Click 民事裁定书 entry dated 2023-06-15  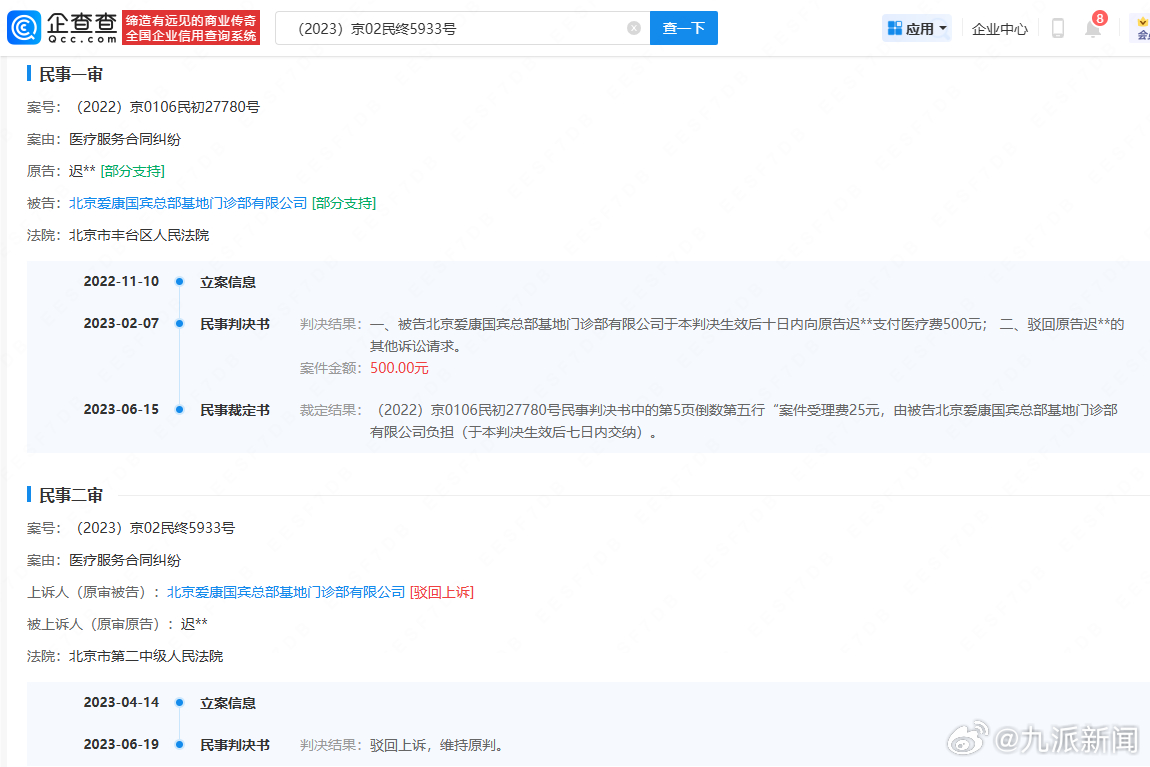tap(235, 410)
